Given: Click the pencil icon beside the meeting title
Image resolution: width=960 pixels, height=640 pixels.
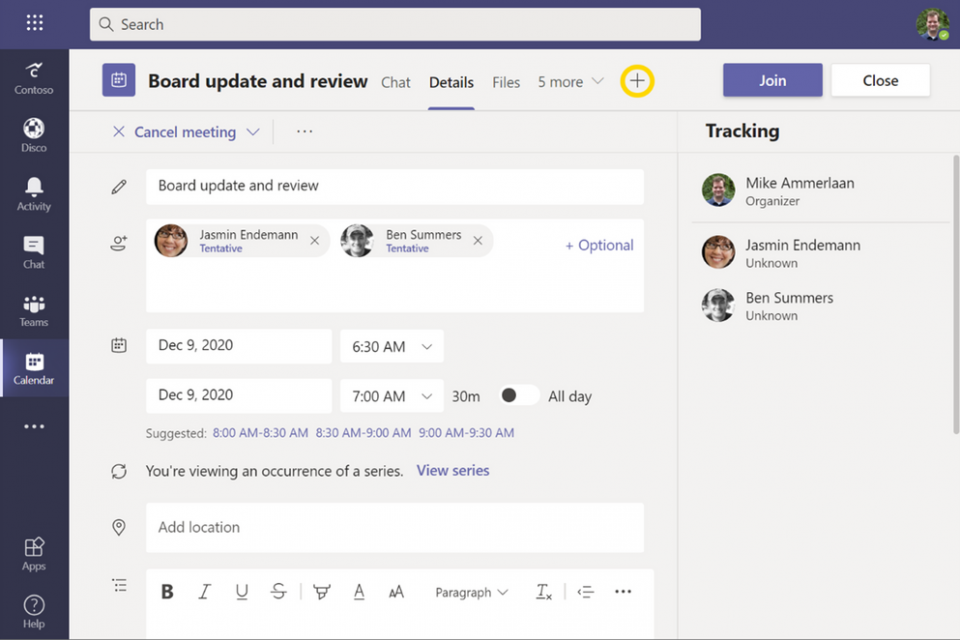Looking at the screenshot, I should point(119,186).
